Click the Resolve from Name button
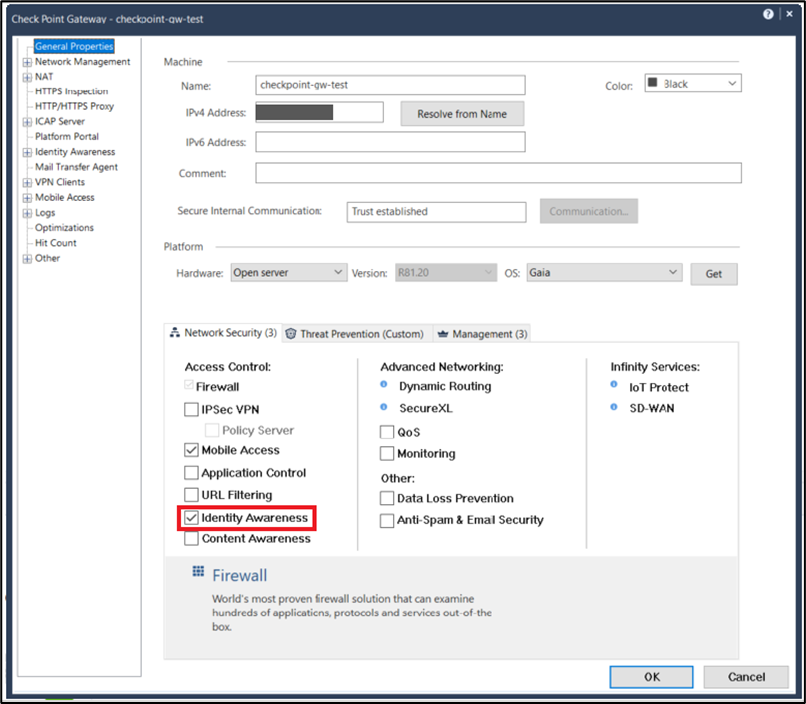Viewport: 806px width, 704px height. click(x=461, y=114)
